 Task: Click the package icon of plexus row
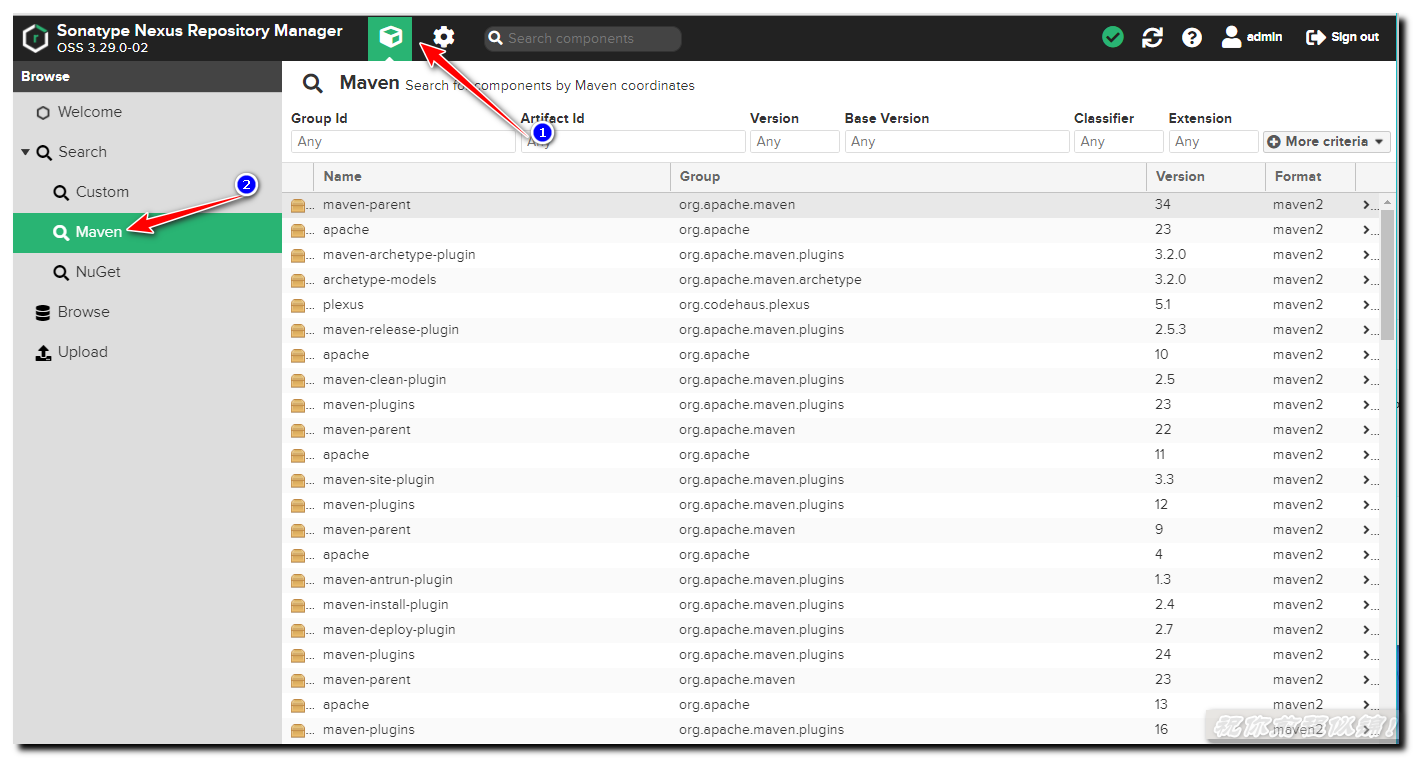click(298, 305)
